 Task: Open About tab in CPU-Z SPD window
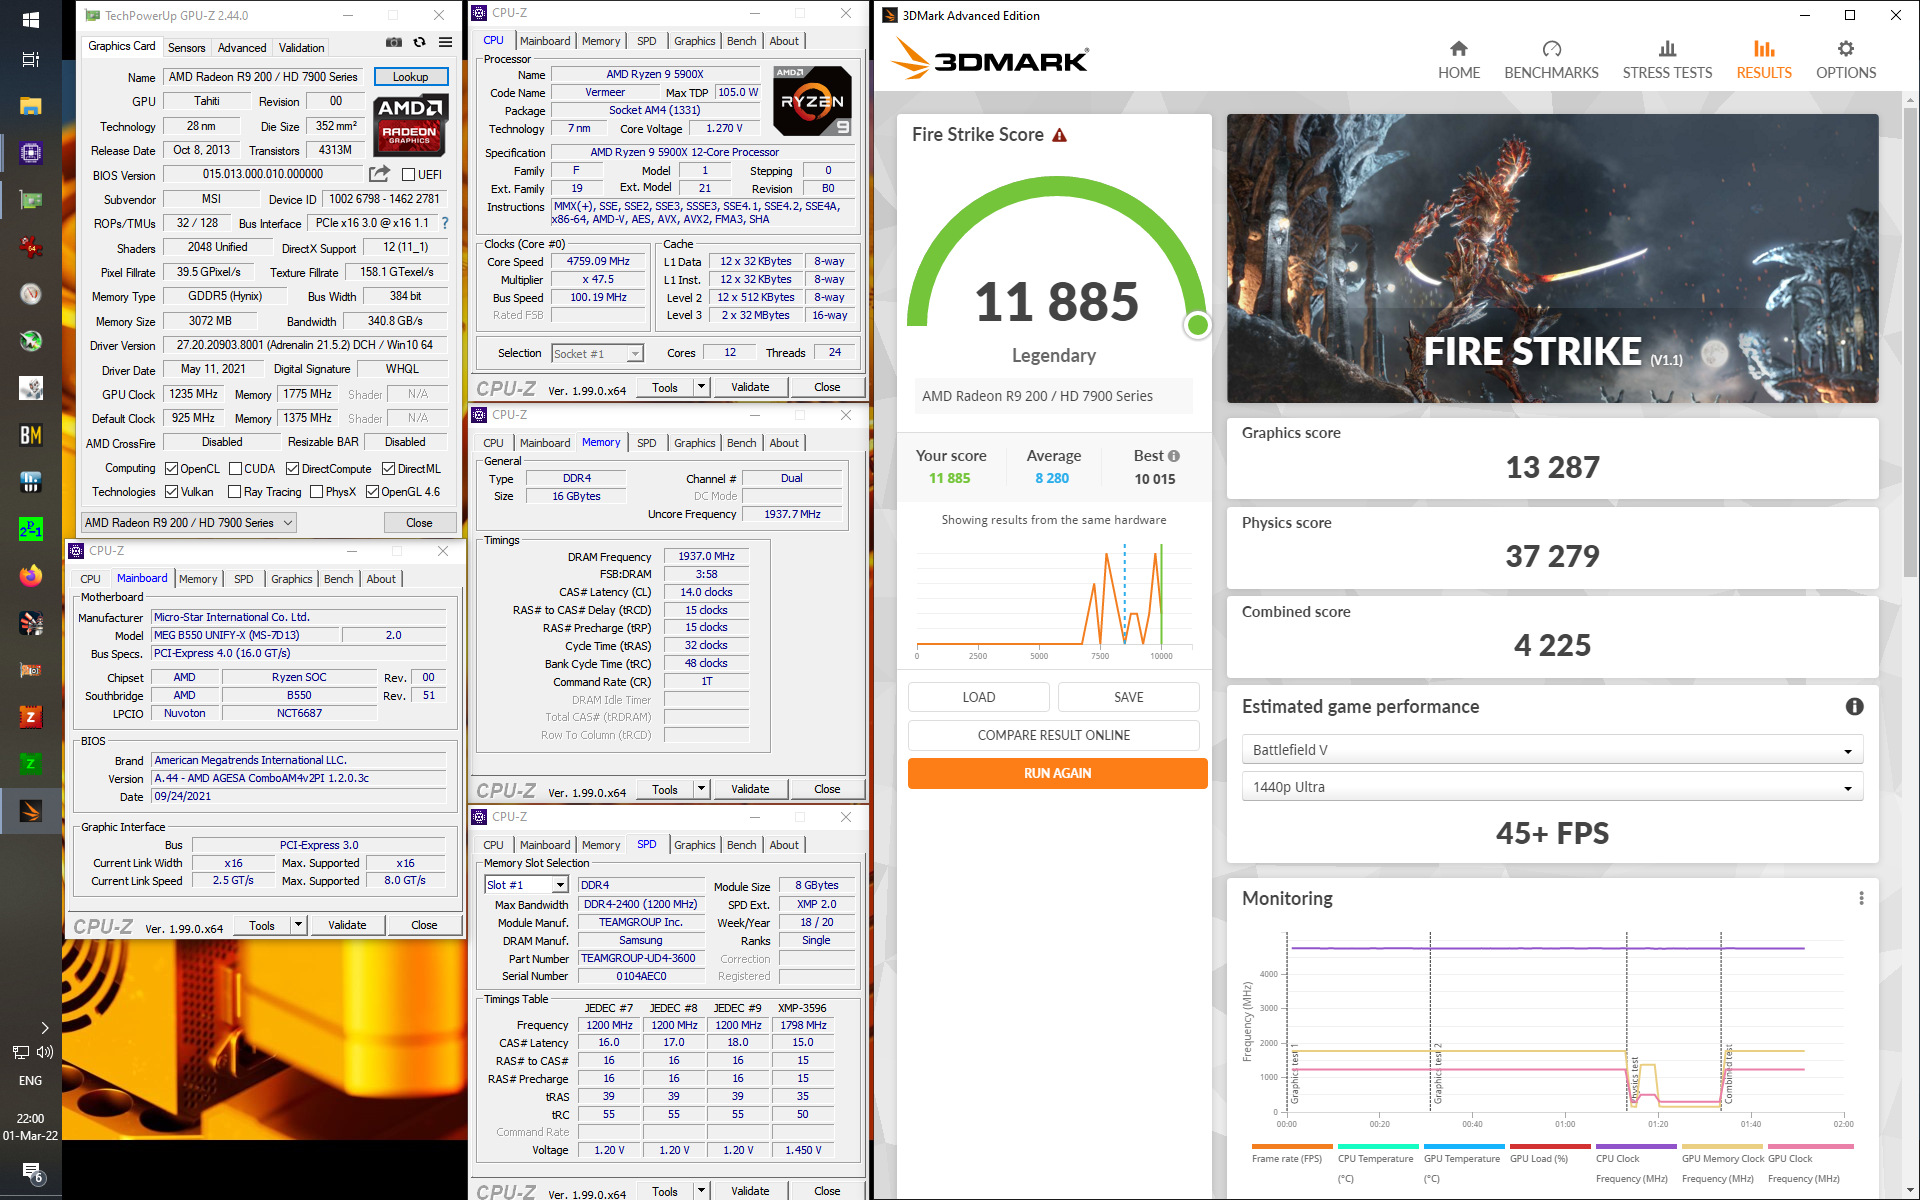click(x=784, y=845)
